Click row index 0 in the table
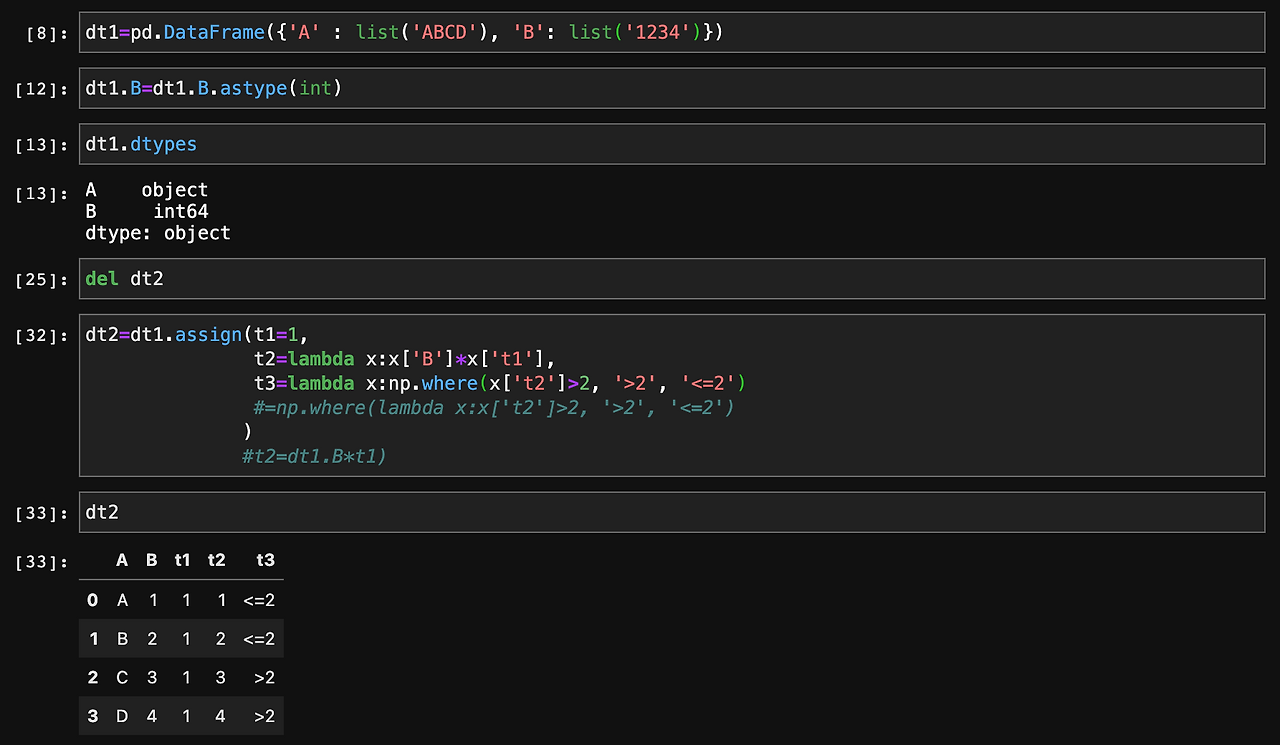The height and width of the screenshot is (745, 1280). pos(93,600)
